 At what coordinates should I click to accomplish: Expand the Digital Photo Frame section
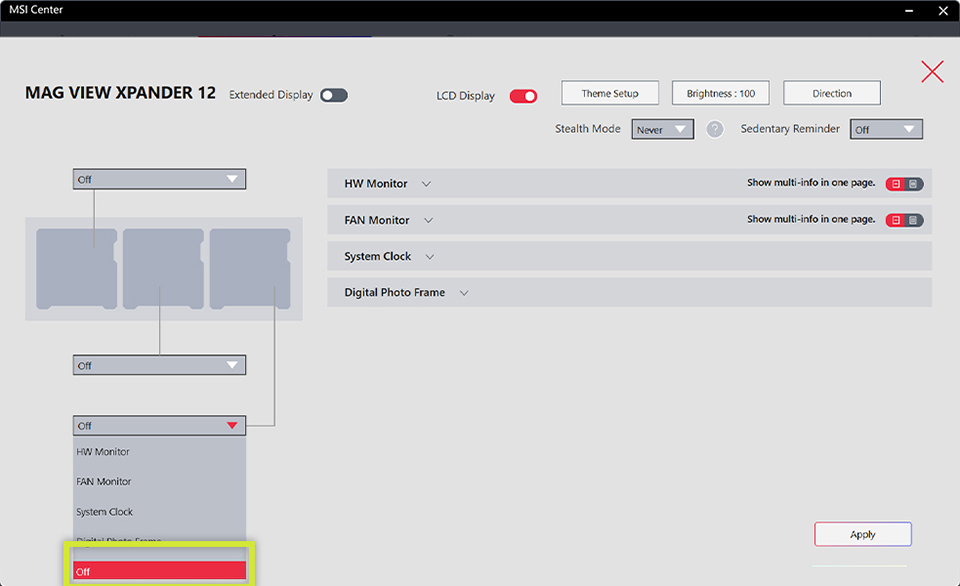click(x=464, y=293)
